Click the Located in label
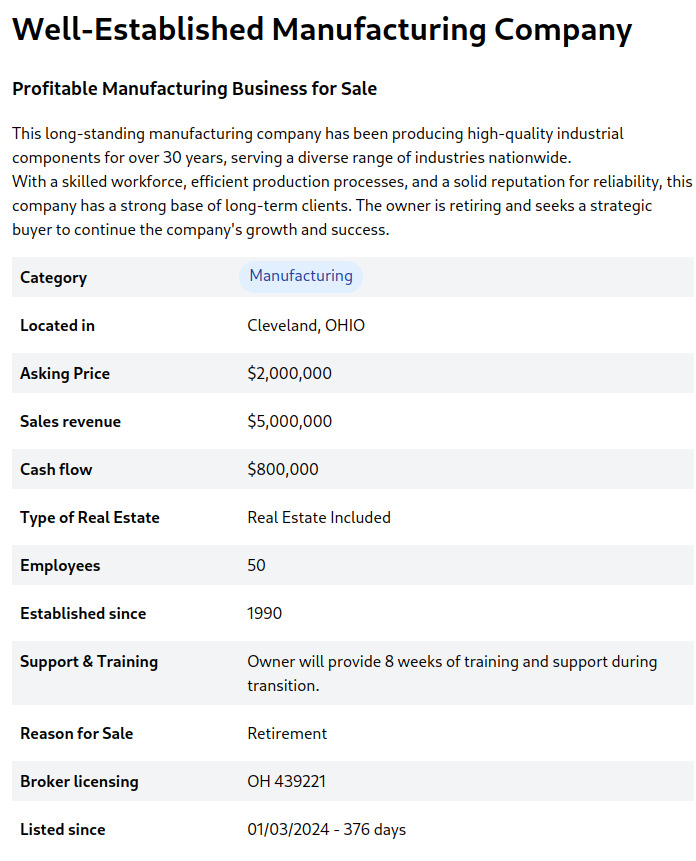 [57, 326]
